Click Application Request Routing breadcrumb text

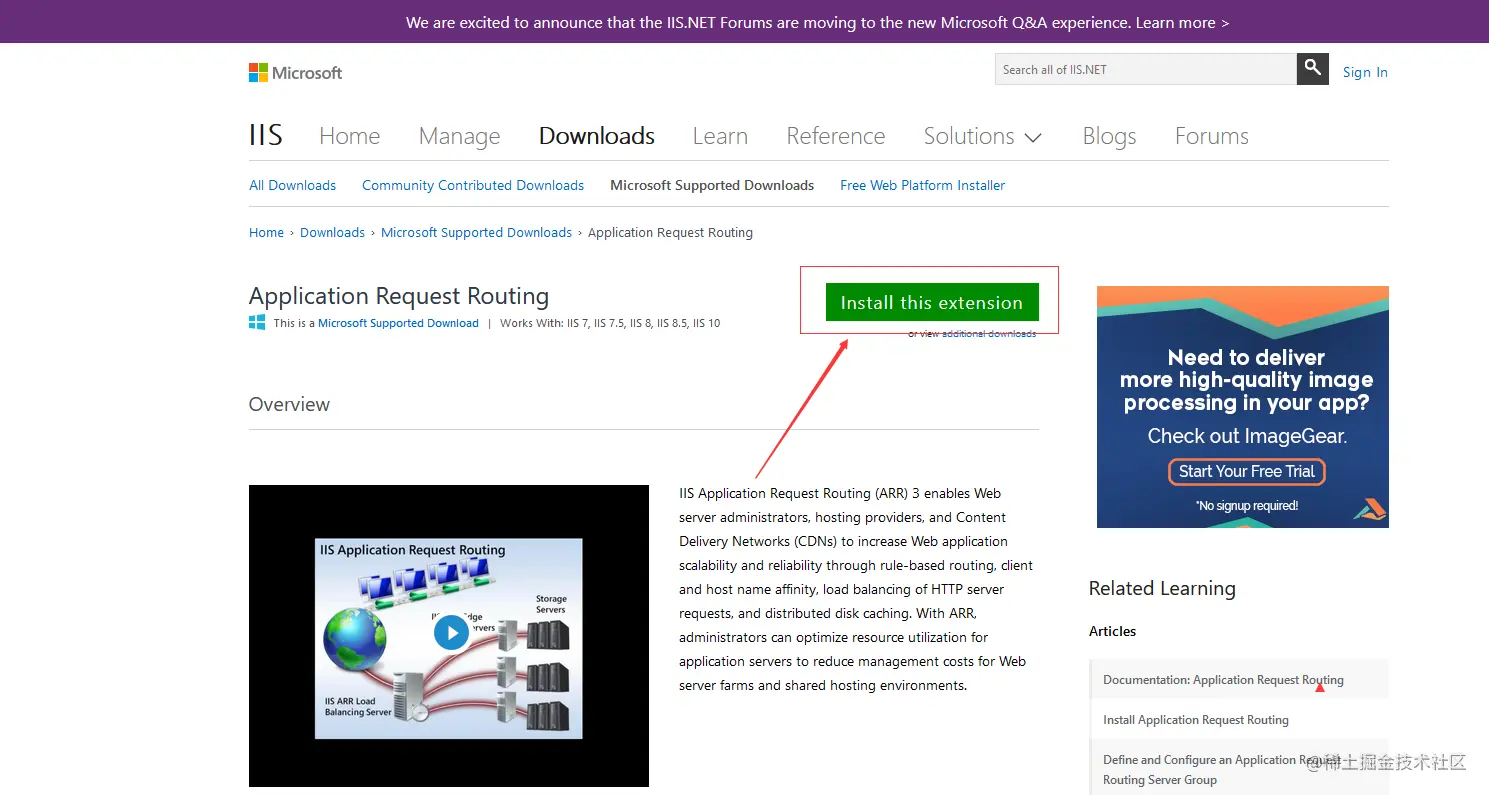tap(670, 232)
